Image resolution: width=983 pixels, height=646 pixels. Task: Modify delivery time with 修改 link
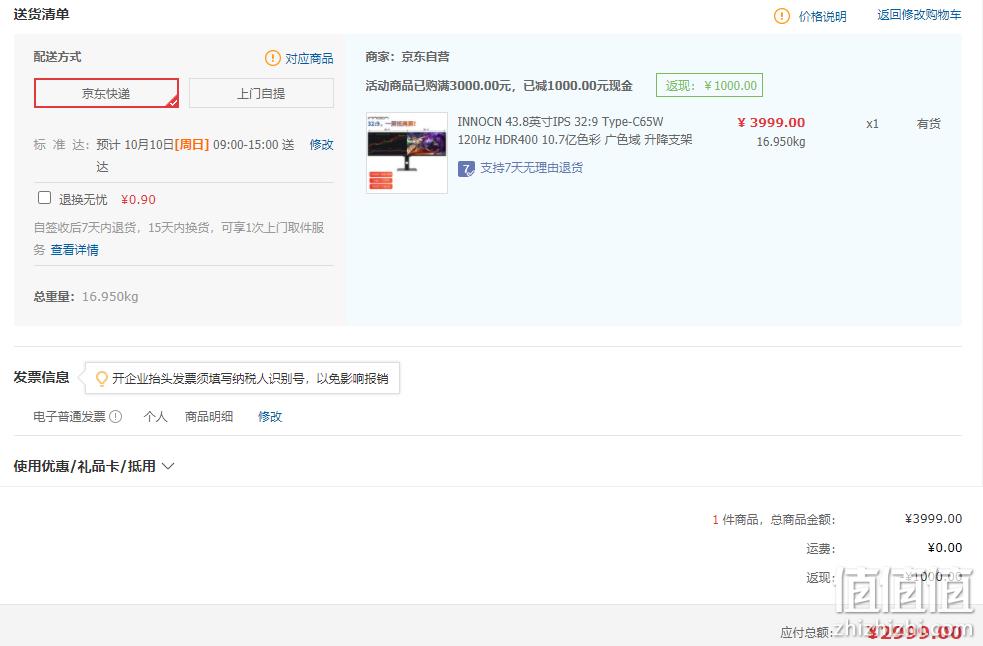click(x=322, y=145)
